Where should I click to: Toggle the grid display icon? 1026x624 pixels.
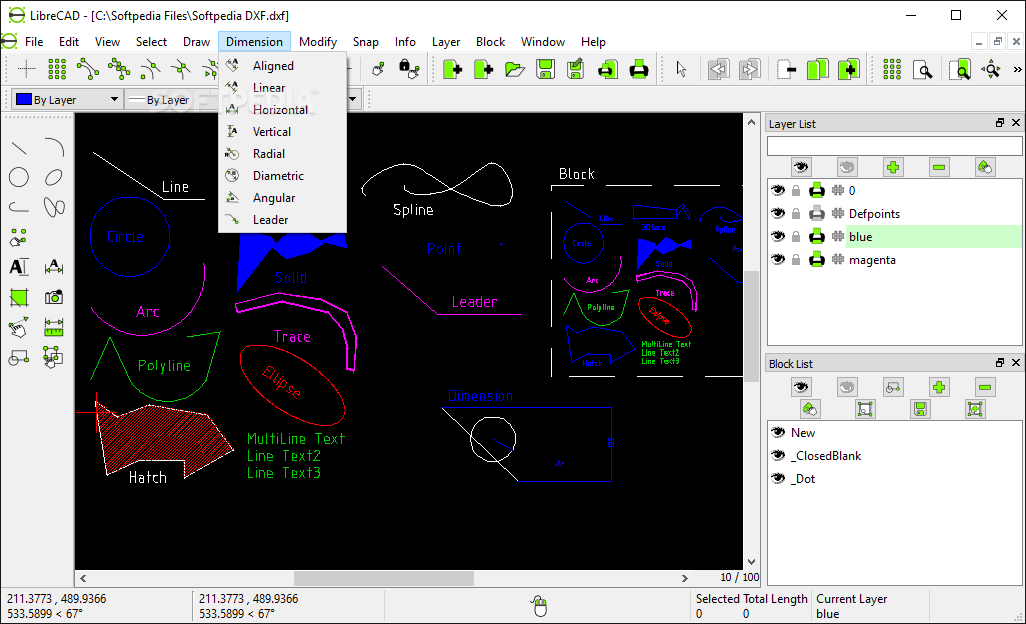point(892,69)
